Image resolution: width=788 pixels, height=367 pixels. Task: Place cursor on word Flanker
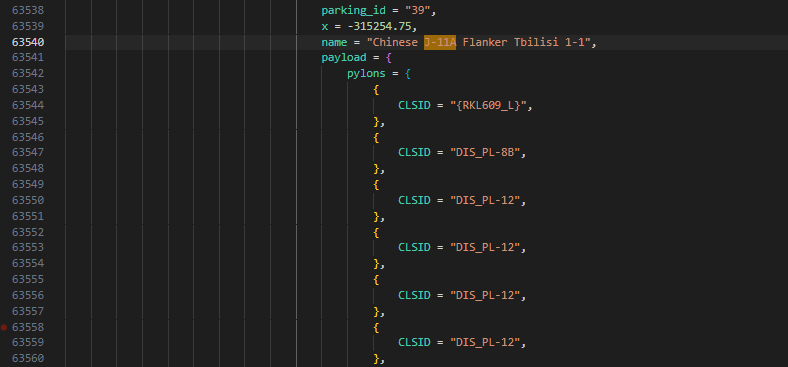coord(485,43)
